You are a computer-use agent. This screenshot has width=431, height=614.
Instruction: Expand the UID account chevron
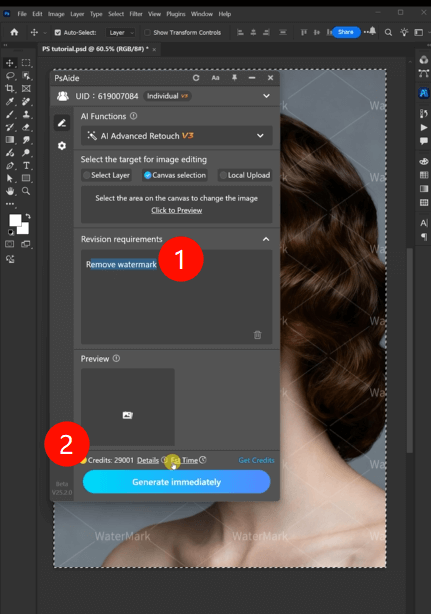pyautogui.click(x=266, y=96)
